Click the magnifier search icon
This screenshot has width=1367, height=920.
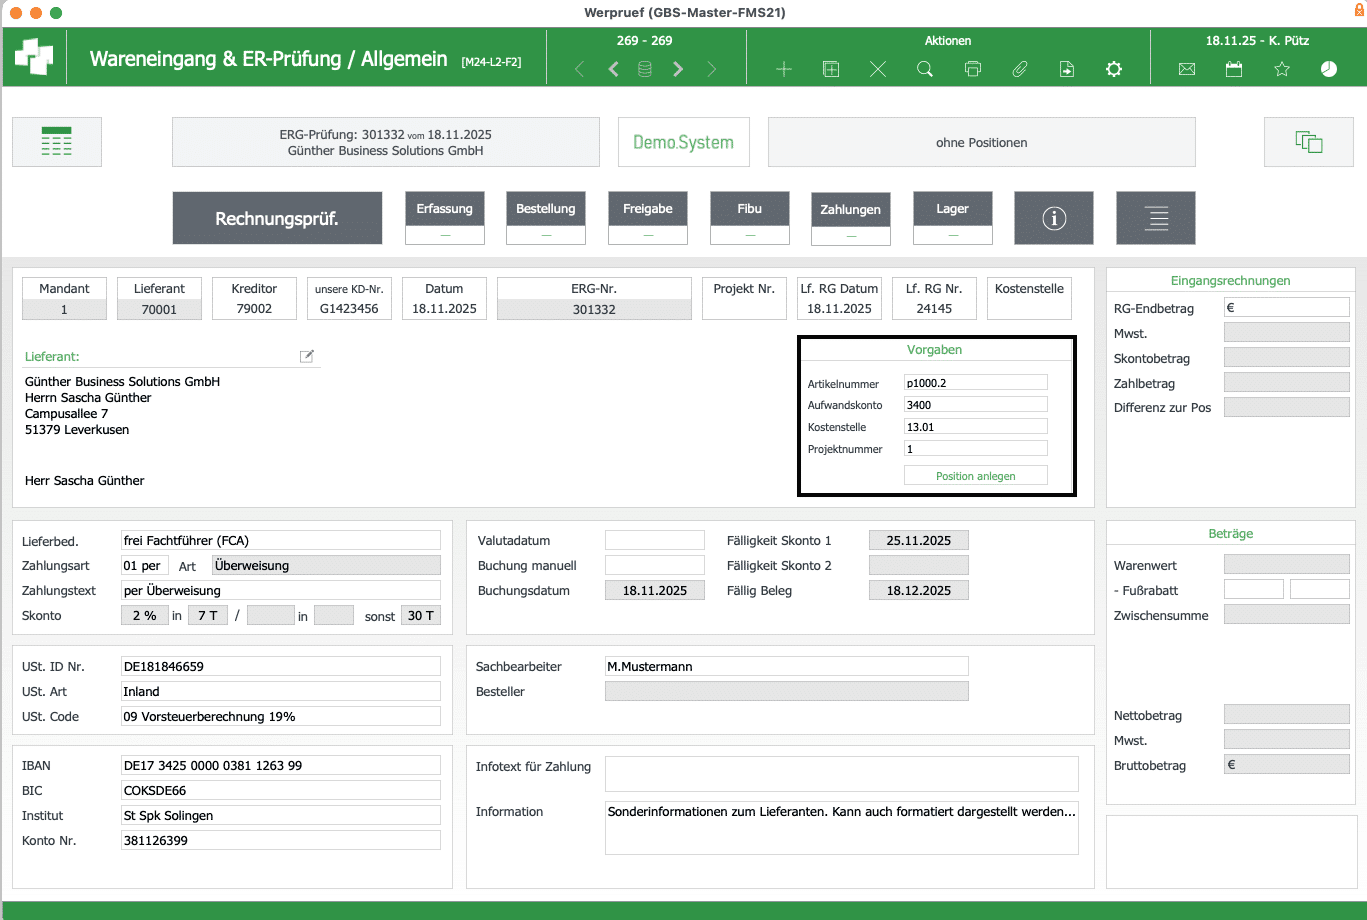click(925, 69)
